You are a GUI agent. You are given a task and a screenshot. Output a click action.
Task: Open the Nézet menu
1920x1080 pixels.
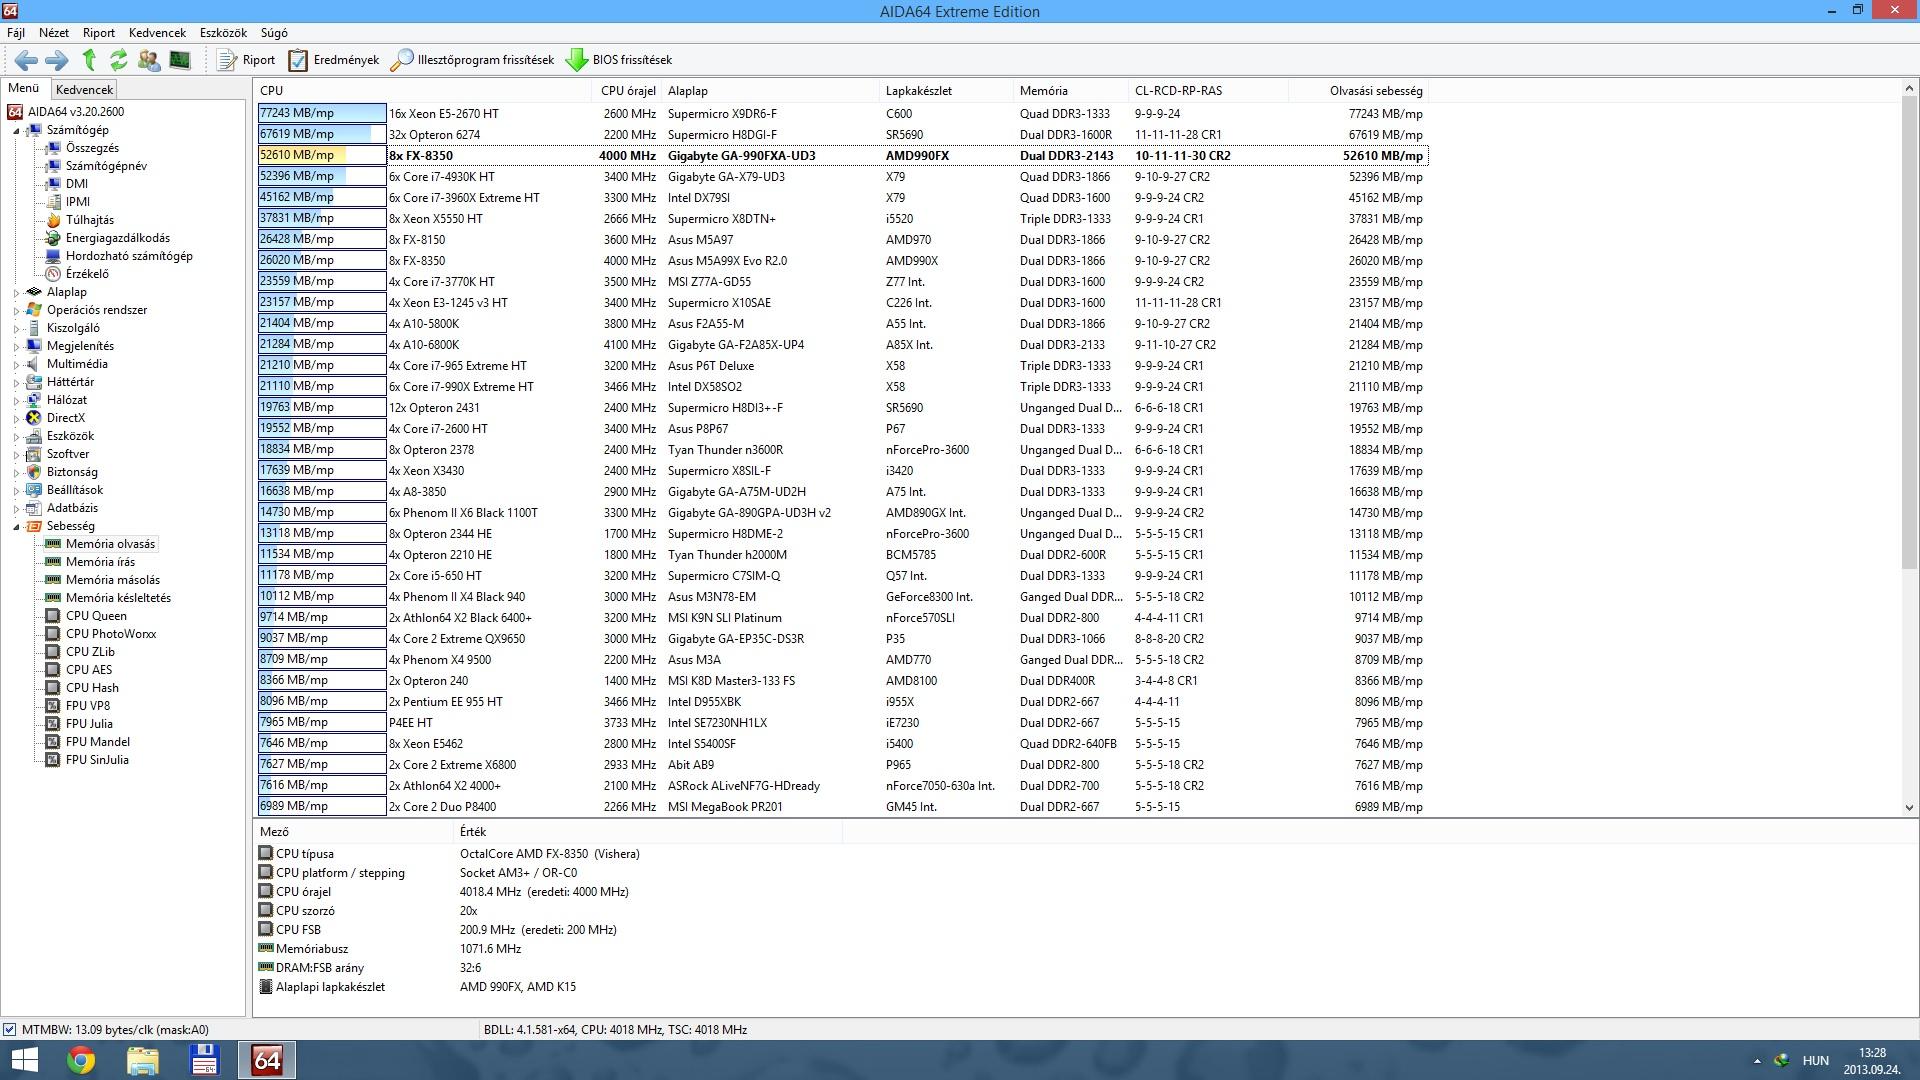[x=54, y=33]
